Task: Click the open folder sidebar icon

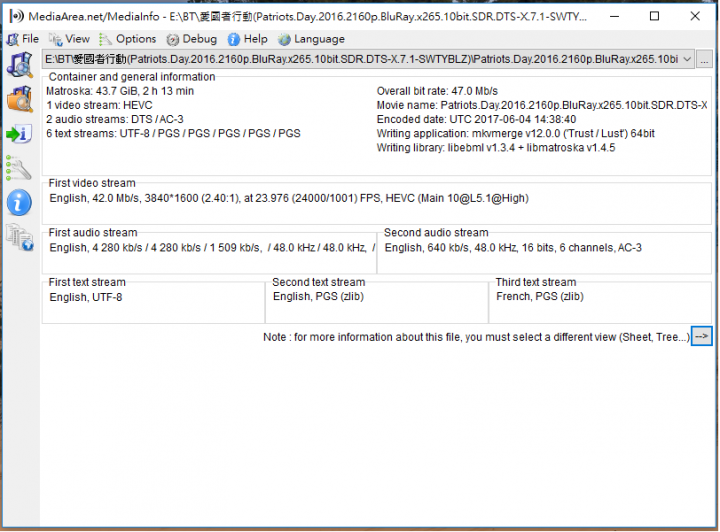Action: pyautogui.click(x=19, y=99)
